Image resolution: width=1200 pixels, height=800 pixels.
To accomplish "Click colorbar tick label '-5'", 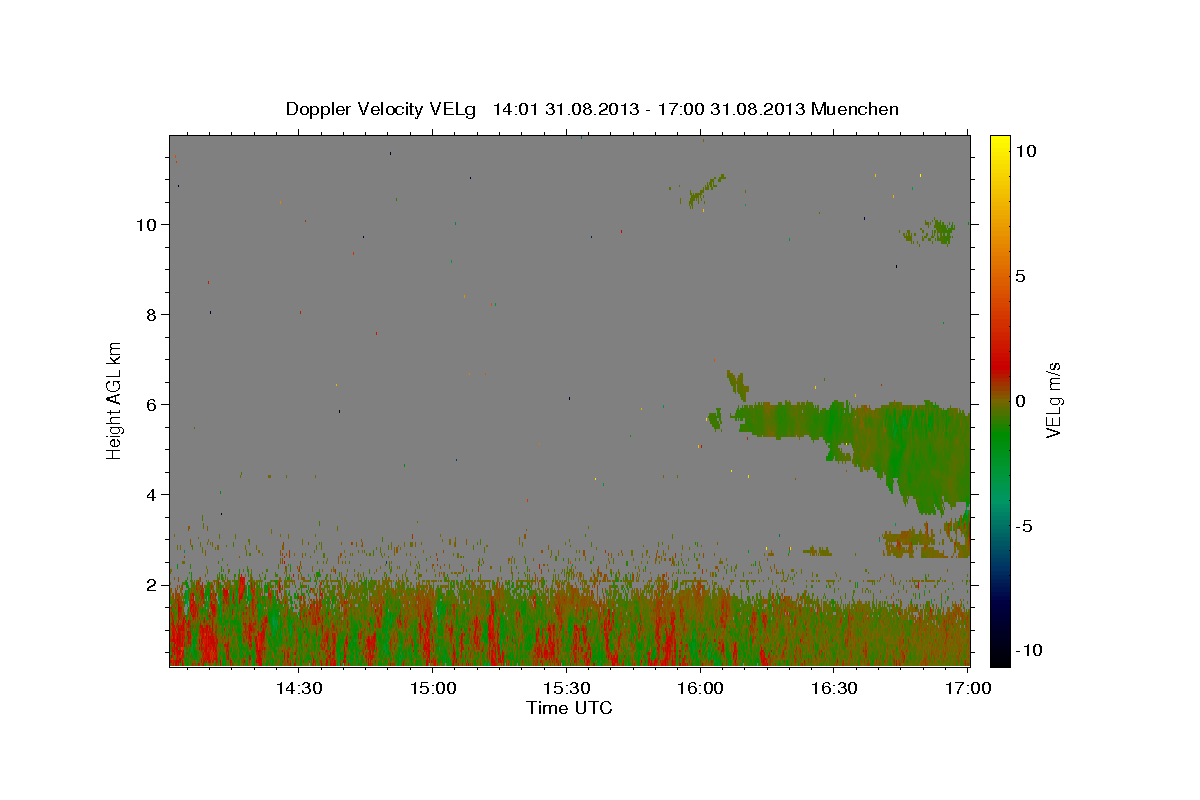I will click(x=1023, y=526).
